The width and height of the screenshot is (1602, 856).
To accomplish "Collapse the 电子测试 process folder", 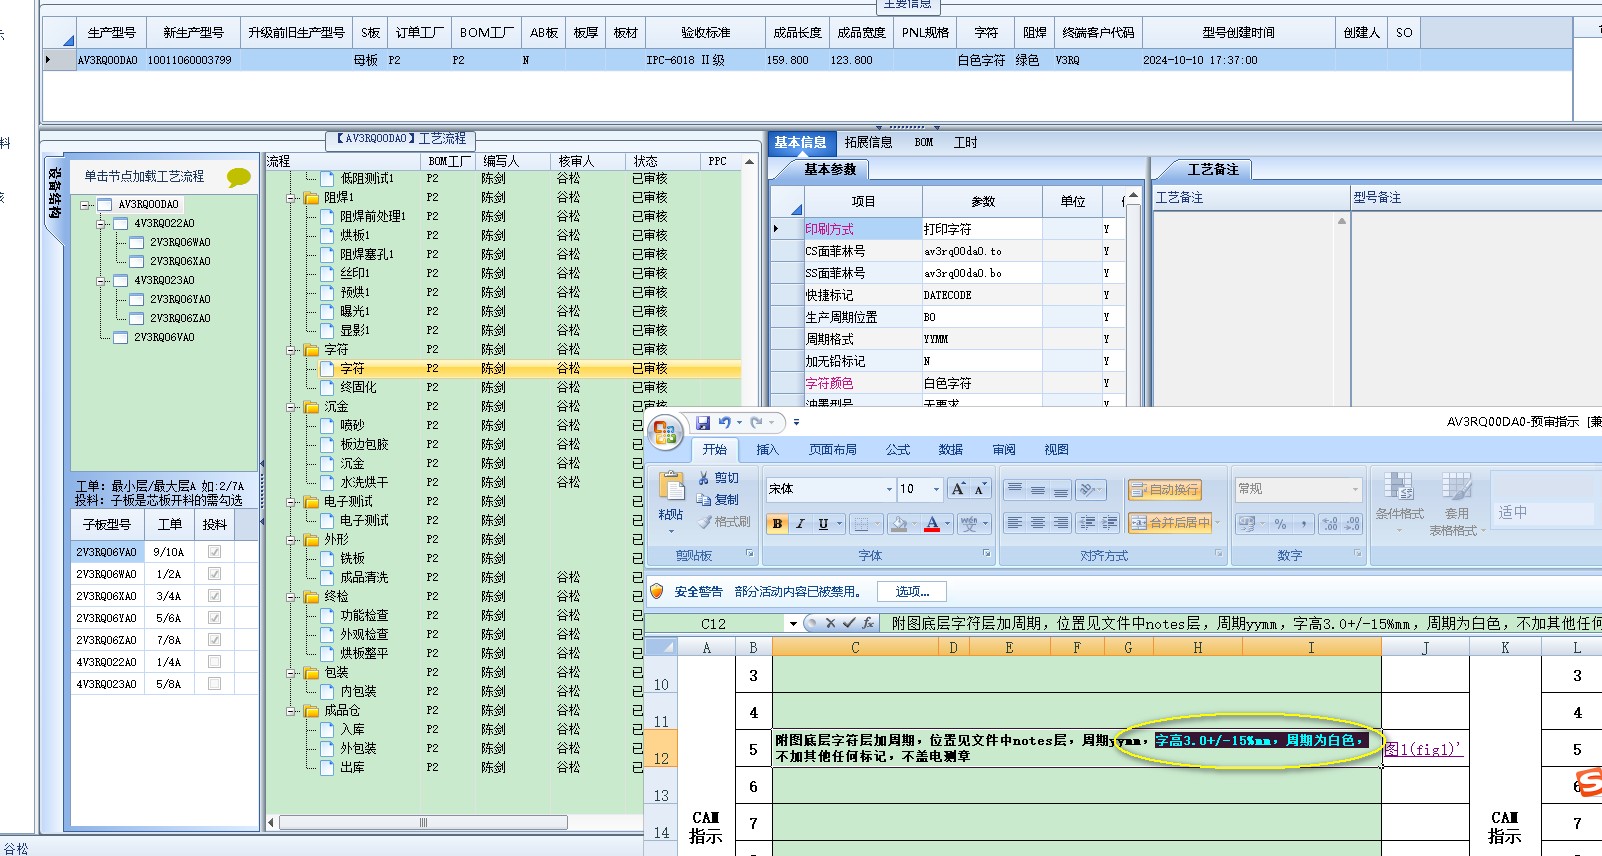I will tap(292, 502).
